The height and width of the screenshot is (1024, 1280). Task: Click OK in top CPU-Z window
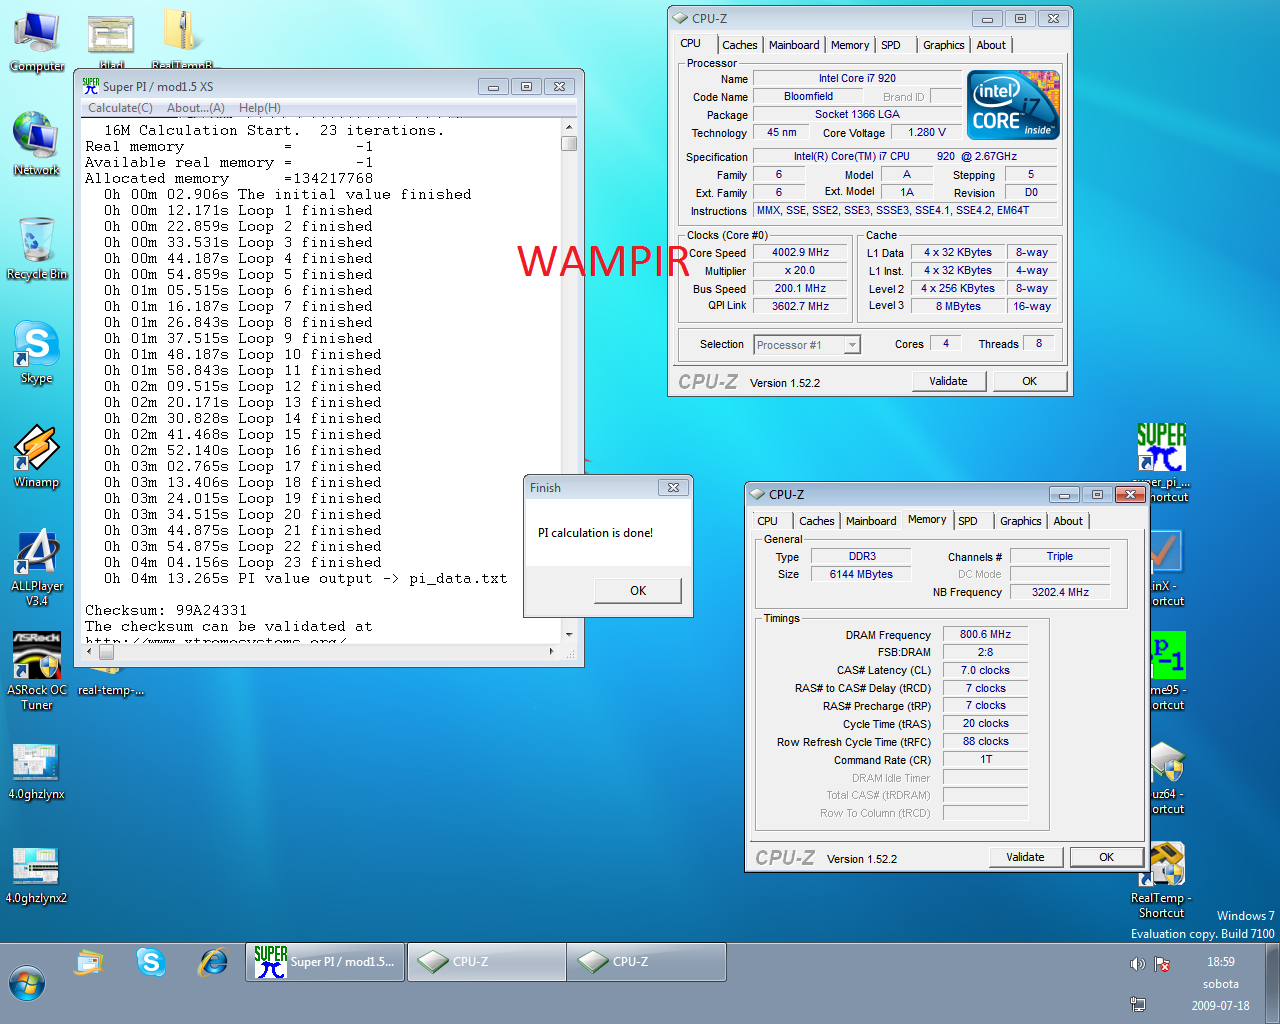(1029, 381)
